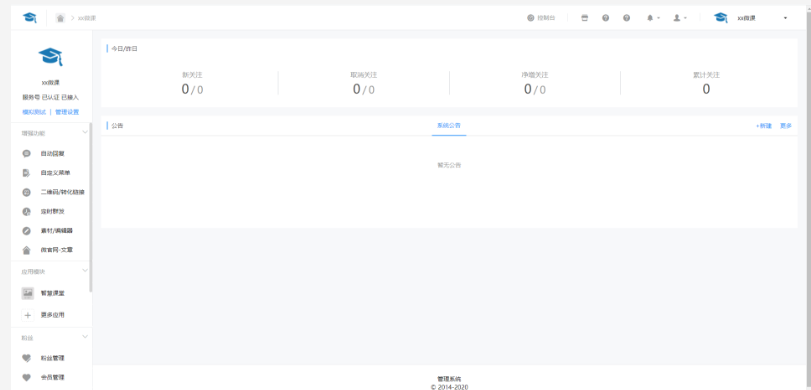
Task: Click the help icon next to the bell
Action: coord(626,18)
